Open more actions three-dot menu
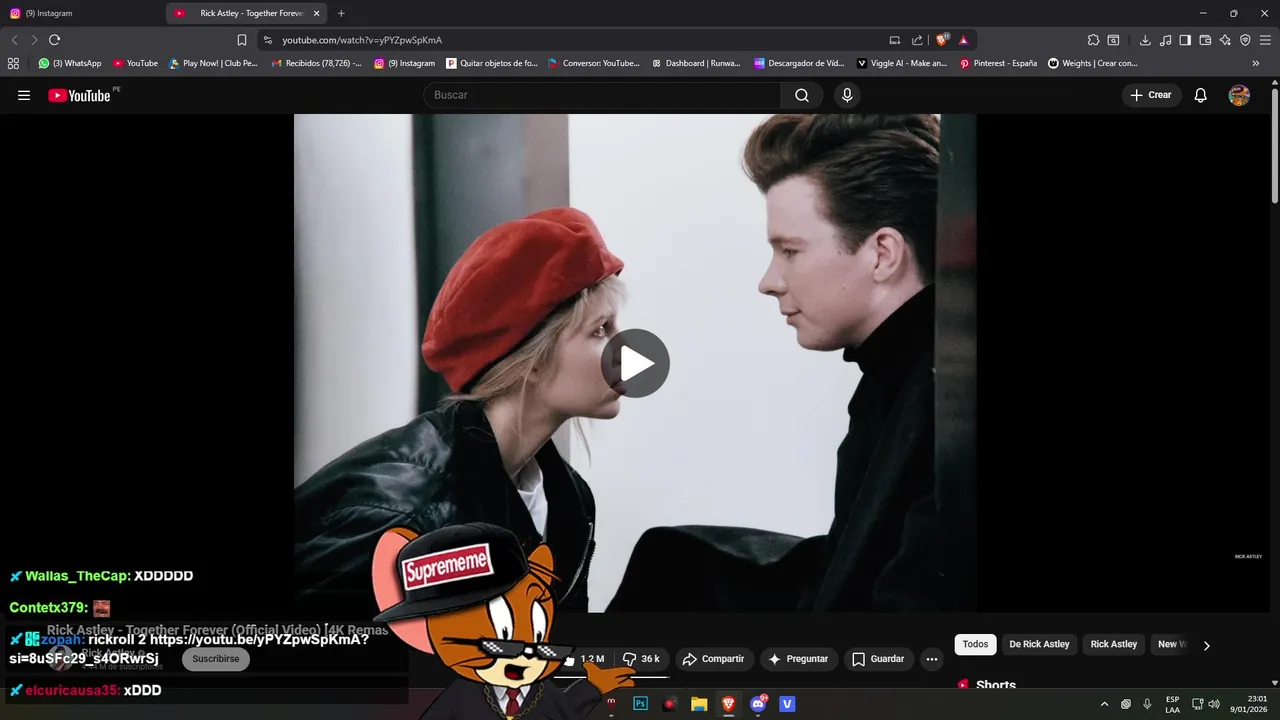The image size is (1280, 720). 932,659
